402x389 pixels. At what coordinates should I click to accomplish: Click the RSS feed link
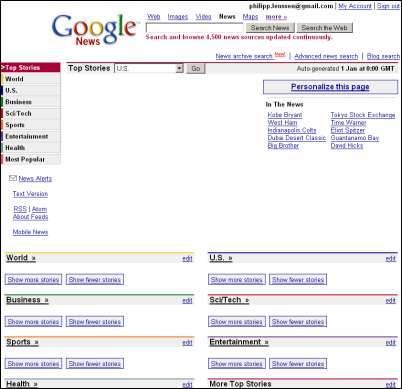20,209
